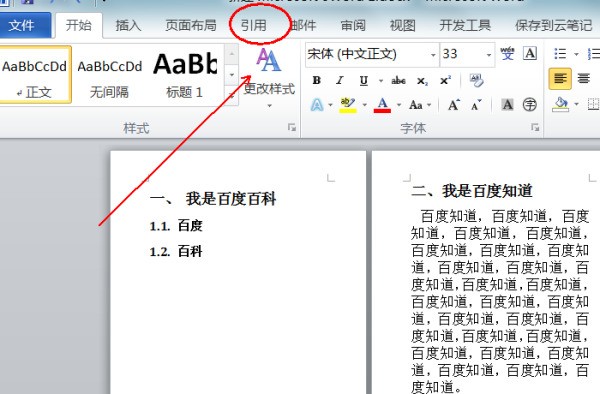Open highlight color dropdown arrow
Image resolution: width=600 pixels, height=394 pixels.
pyautogui.click(x=364, y=105)
